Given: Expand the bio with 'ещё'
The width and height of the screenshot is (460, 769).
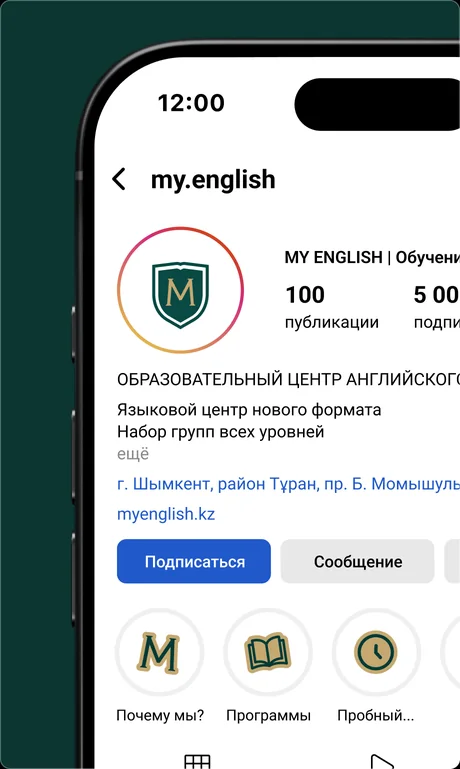Looking at the screenshot, I should click(133, 454).
